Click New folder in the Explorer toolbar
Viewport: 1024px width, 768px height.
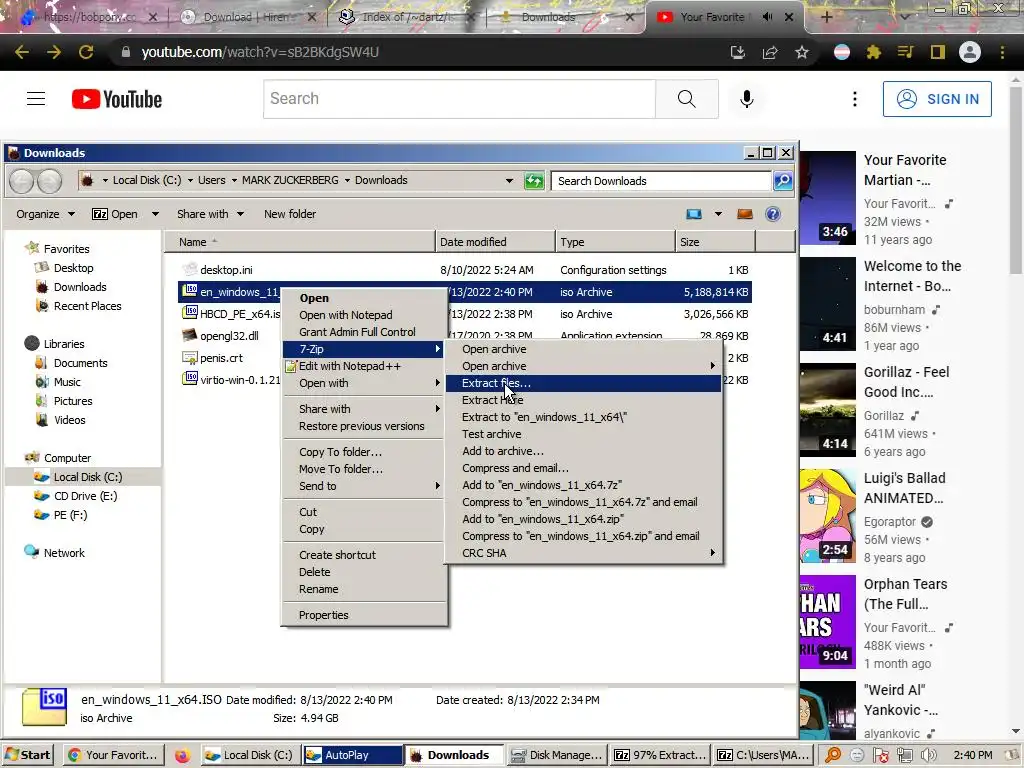click(290, 214)
